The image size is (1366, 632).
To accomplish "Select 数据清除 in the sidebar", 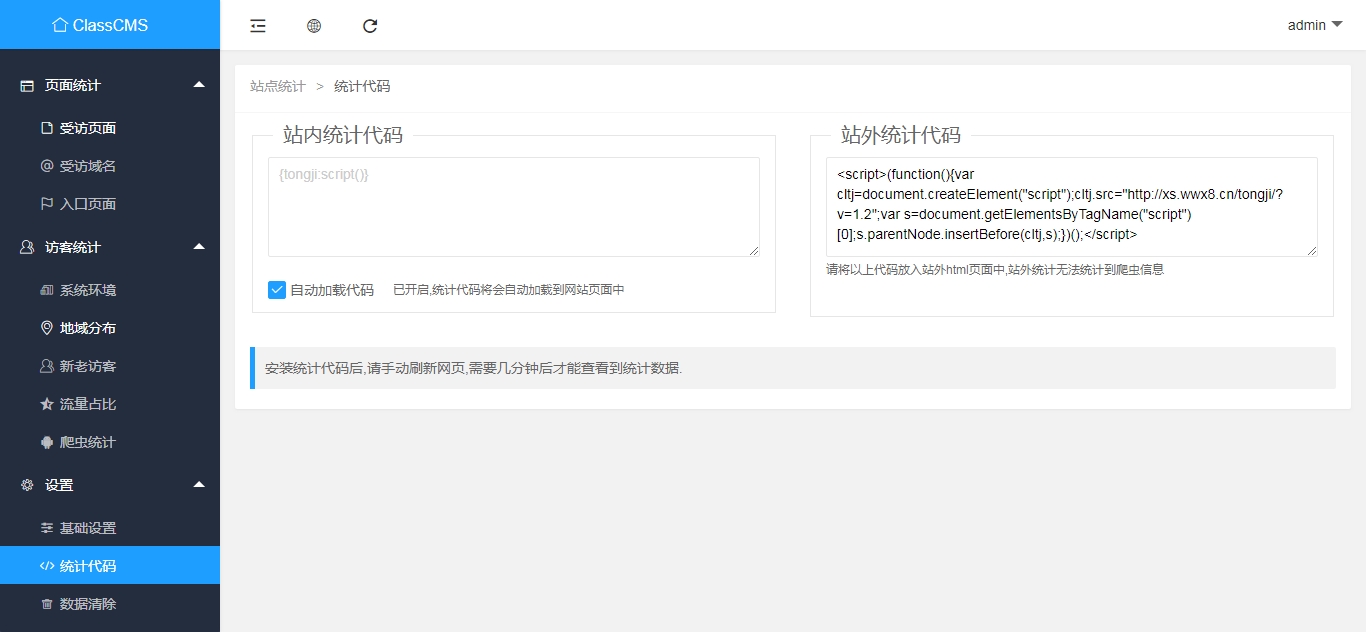I will click(x=87, y=604).
